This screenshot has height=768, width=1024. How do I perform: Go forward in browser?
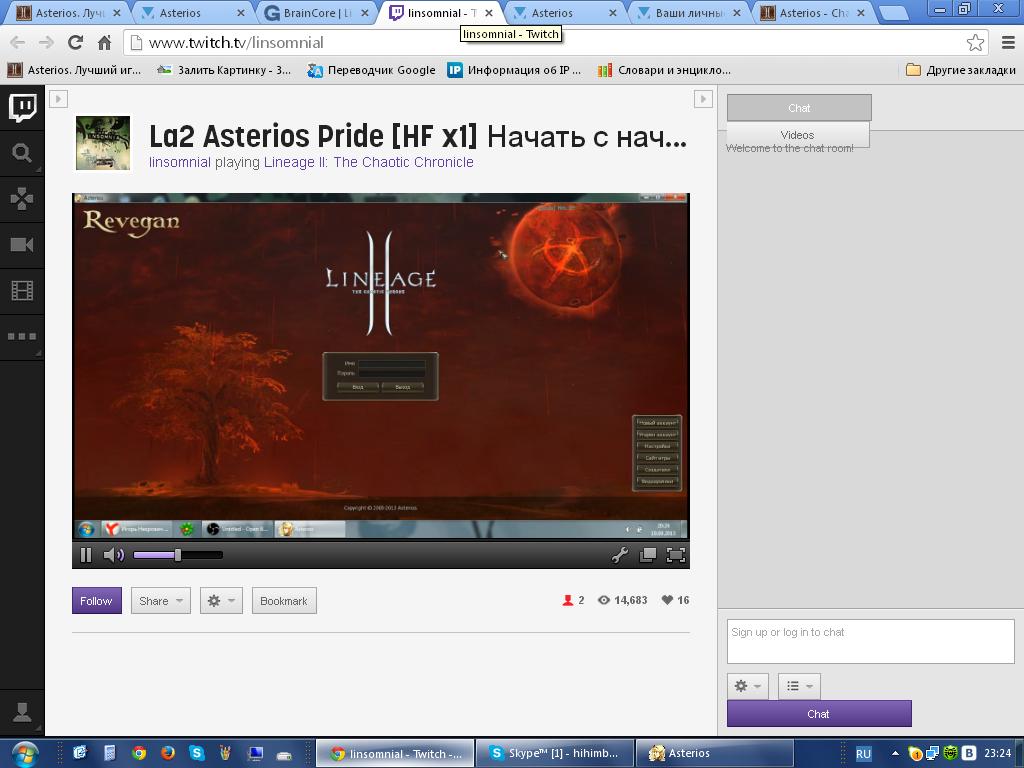coord(46,43)
